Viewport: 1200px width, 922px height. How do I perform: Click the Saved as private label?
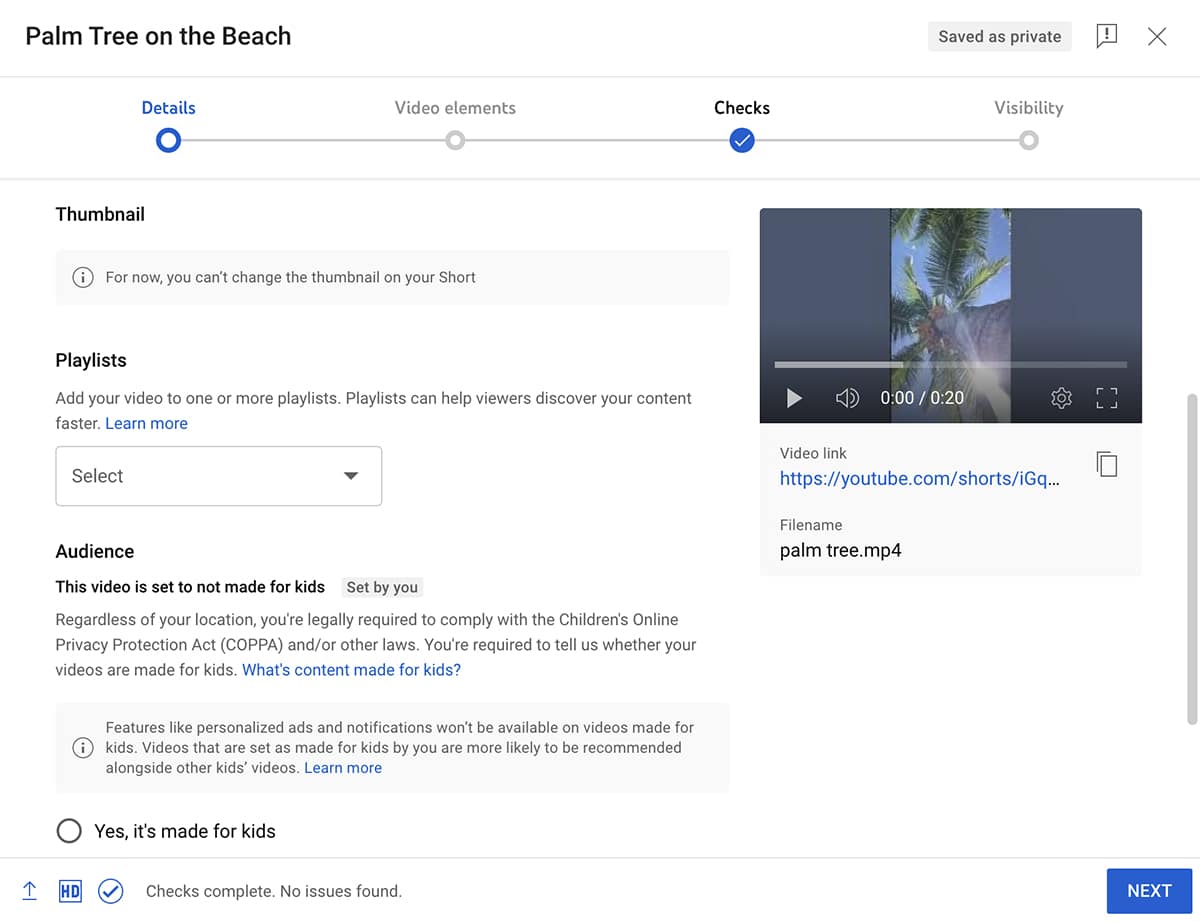point(999,36)
